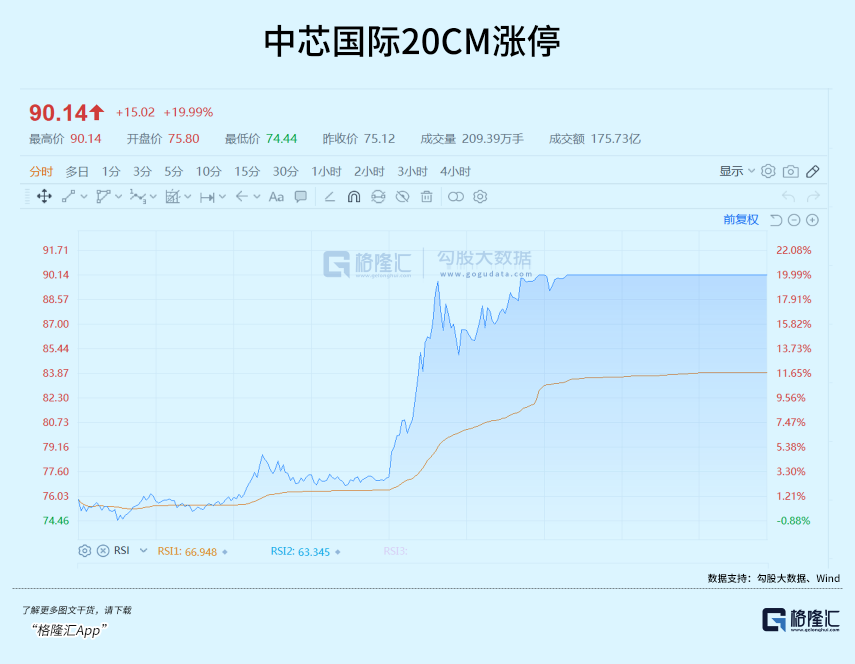855x664 pixels.
Task: Select the move crosshair tool
Action: (44, 197)
